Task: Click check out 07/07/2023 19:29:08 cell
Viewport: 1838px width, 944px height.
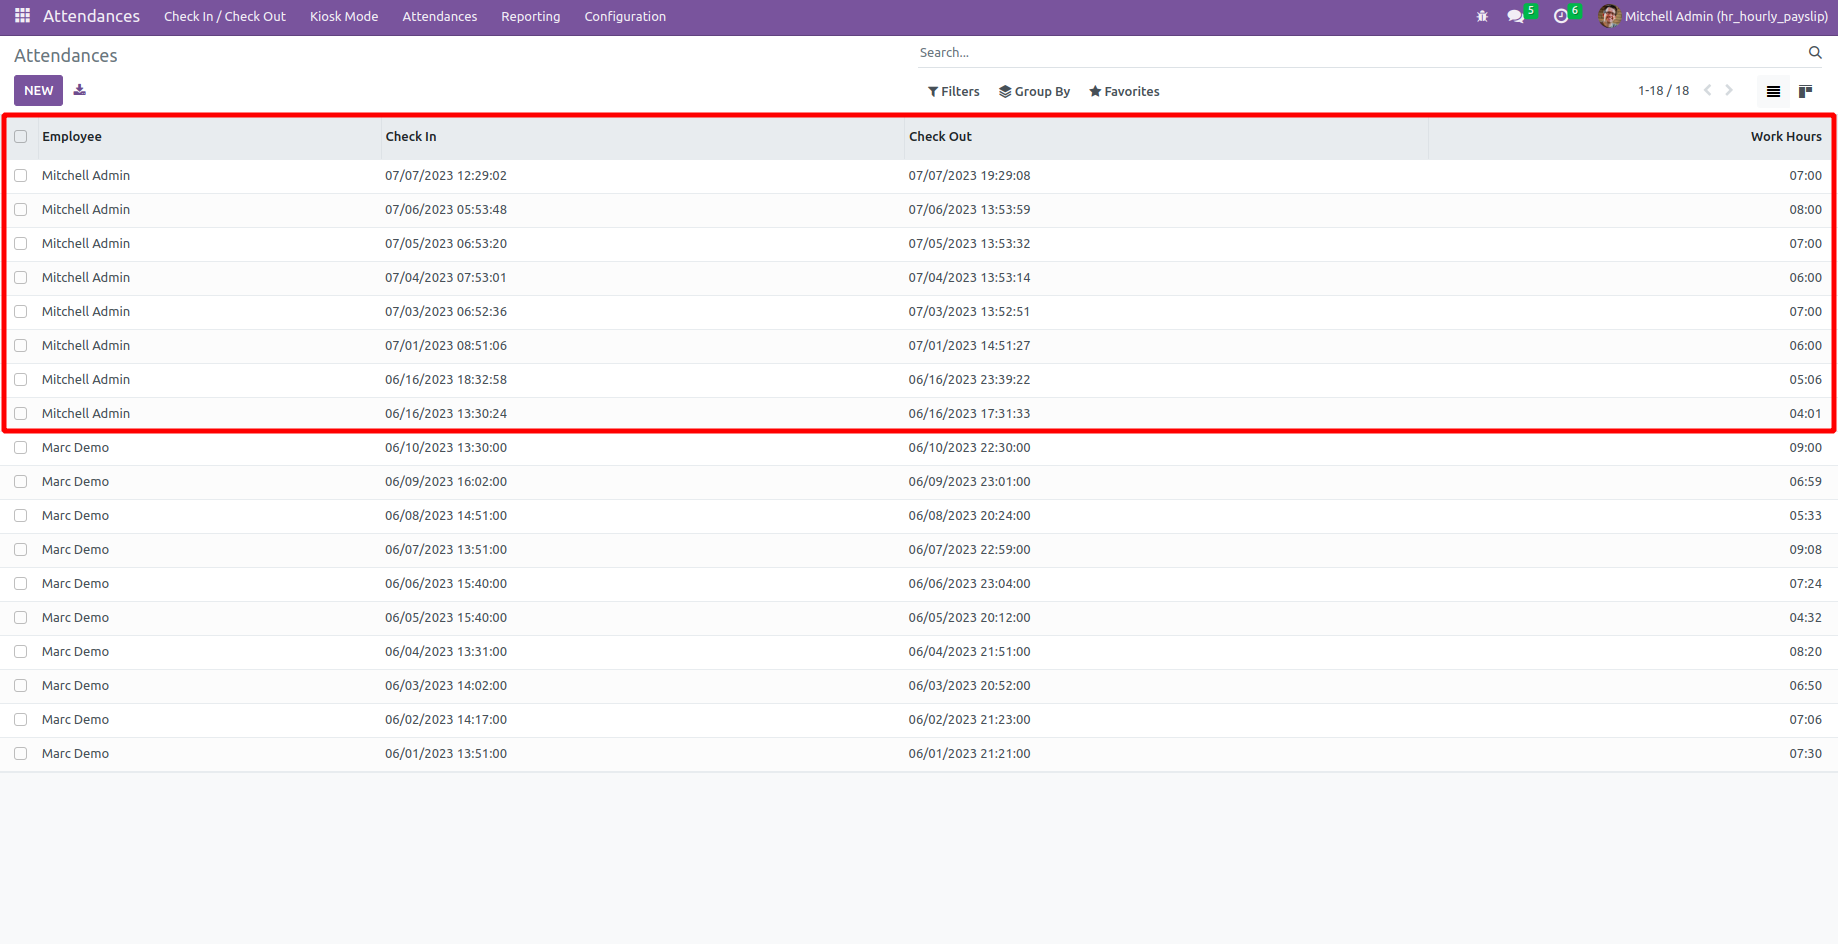Action: click(969, 176)
